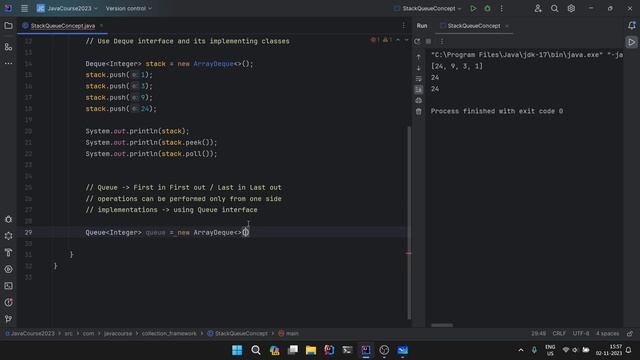Screen dimensions: 640x360
Task: Select the Run panel title tab
Action: pyautogui.click(x=422, y=26)
